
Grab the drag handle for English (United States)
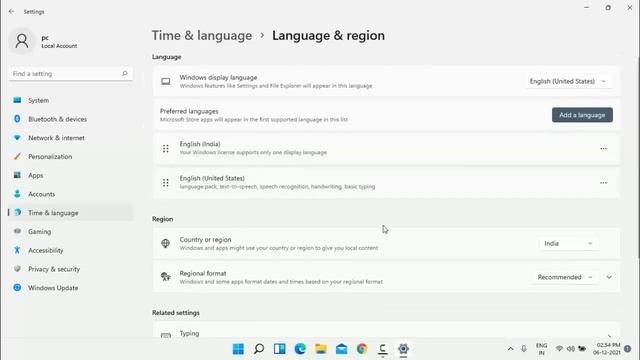tap(166, 182)
